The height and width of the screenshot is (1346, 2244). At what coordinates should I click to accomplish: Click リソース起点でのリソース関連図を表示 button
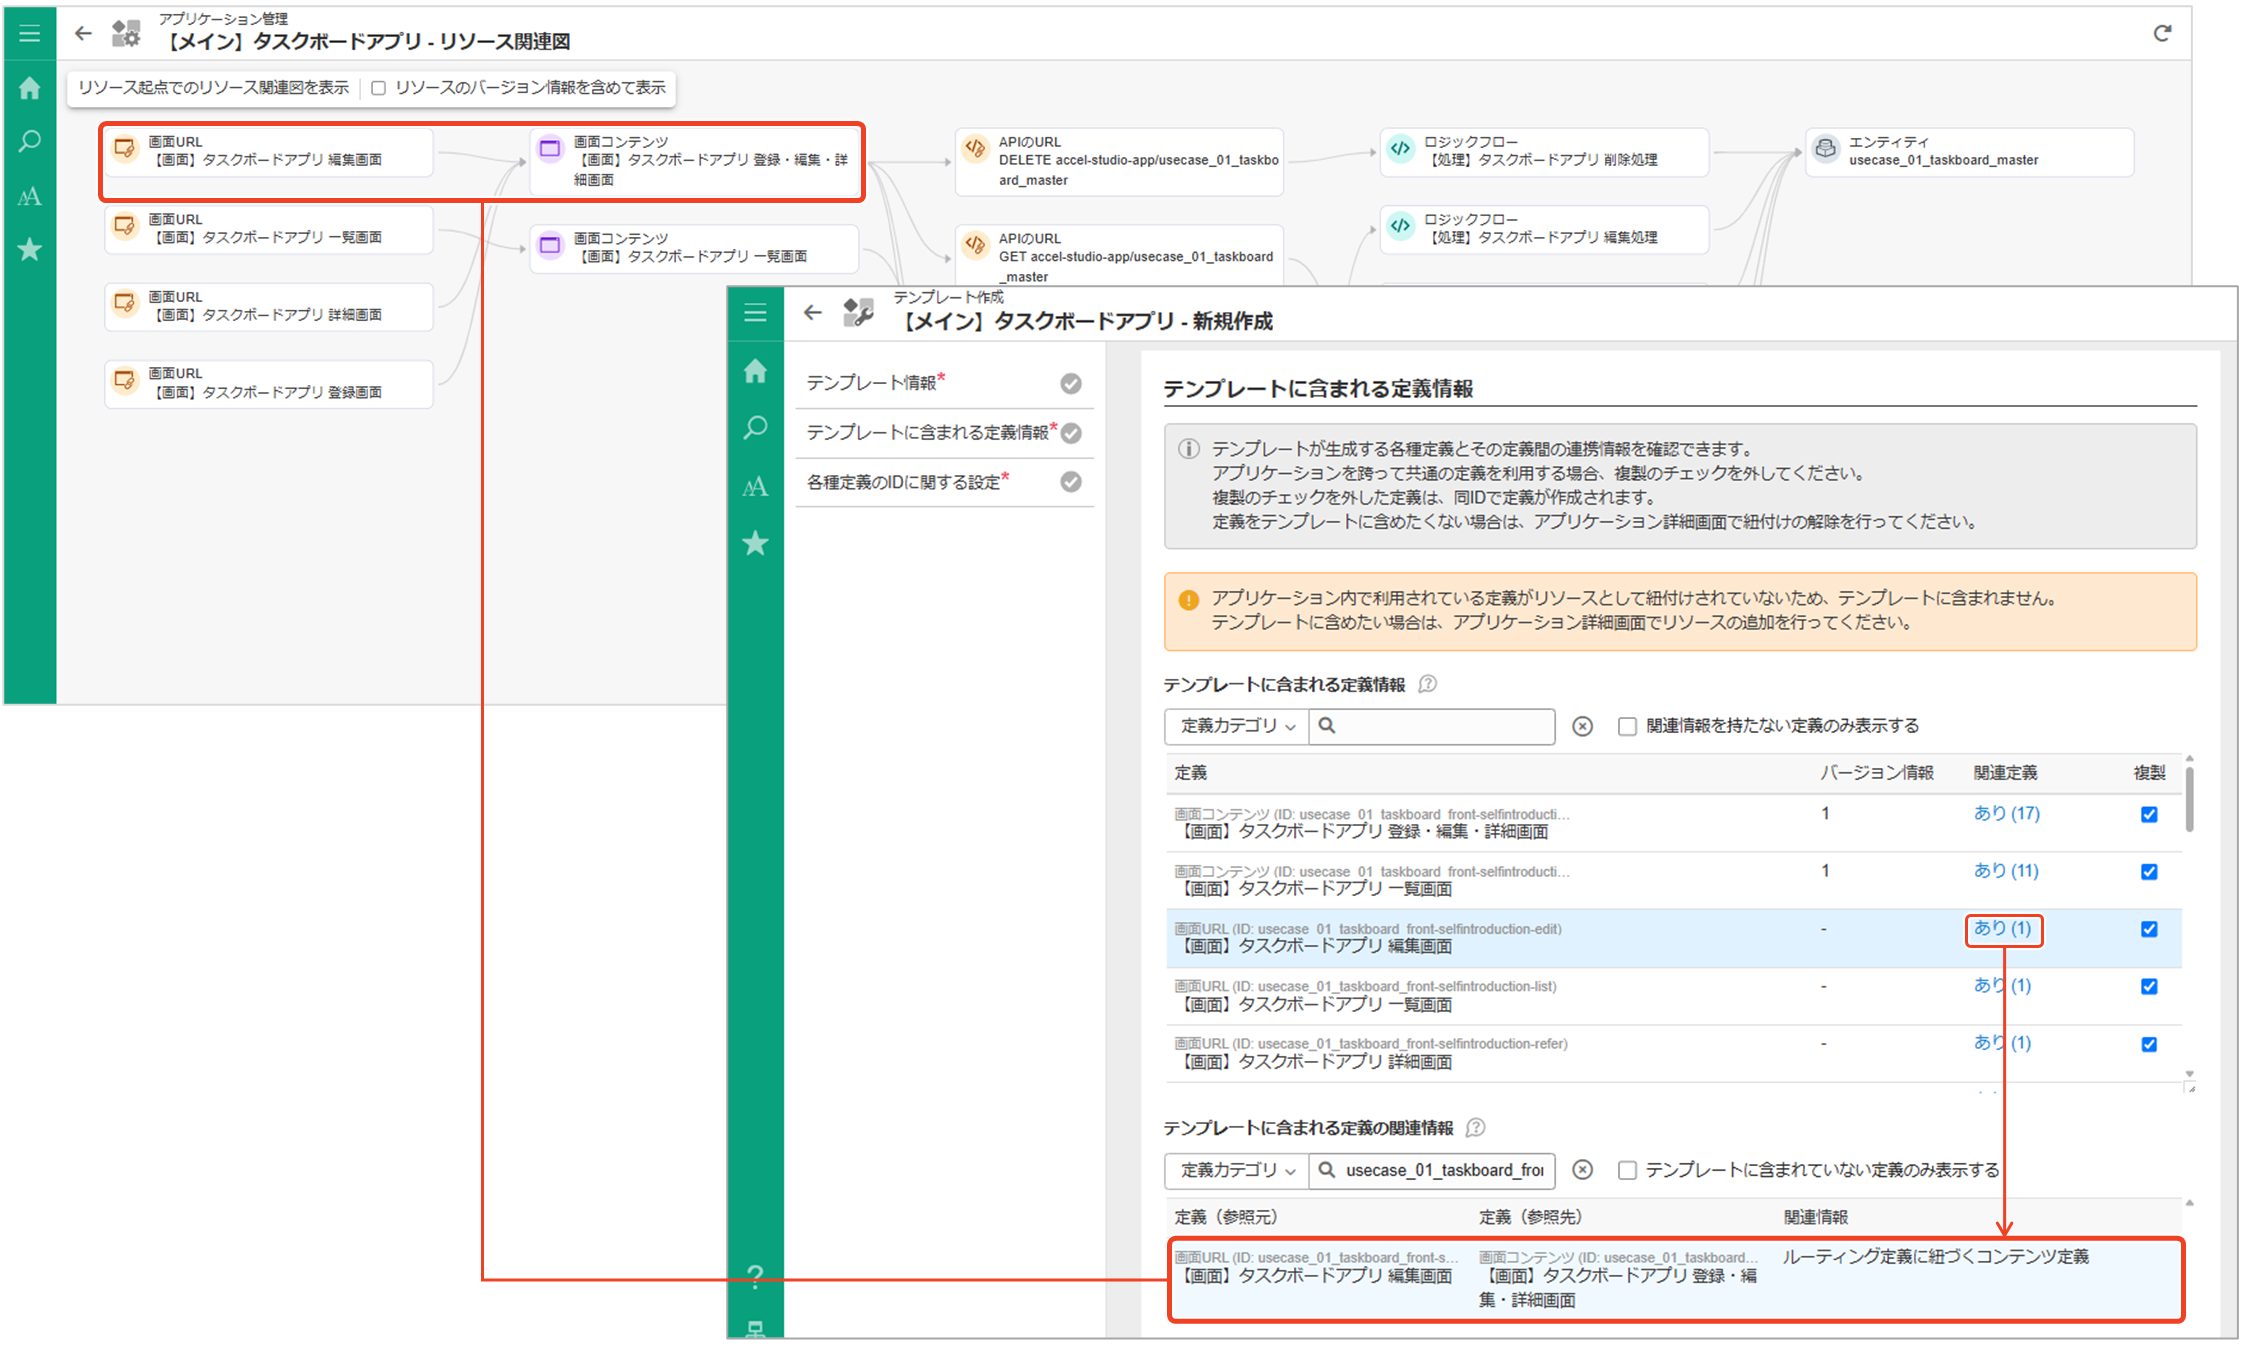pyautogui.click(x=214, y=88)
